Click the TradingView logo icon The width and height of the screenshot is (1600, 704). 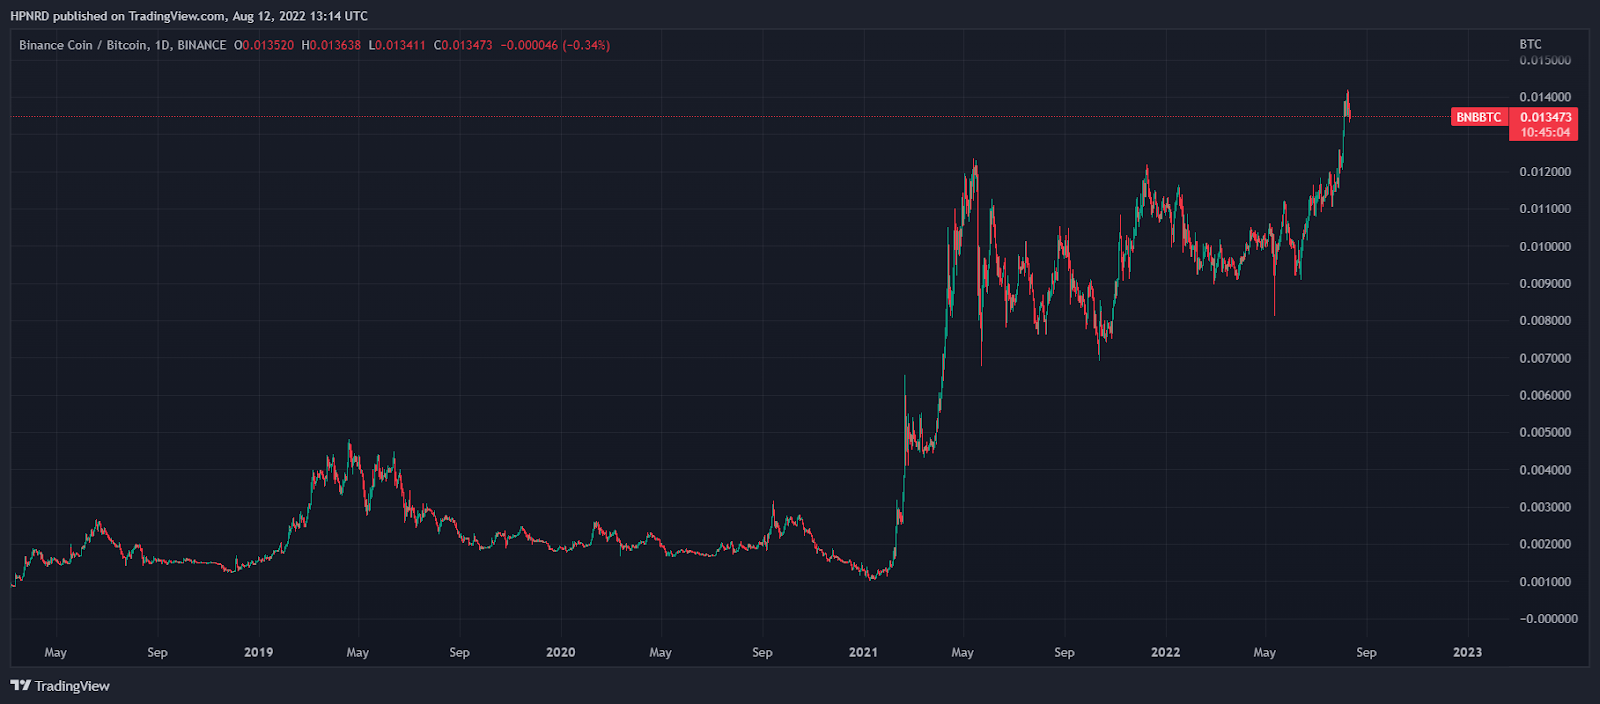tap(20, 686)
